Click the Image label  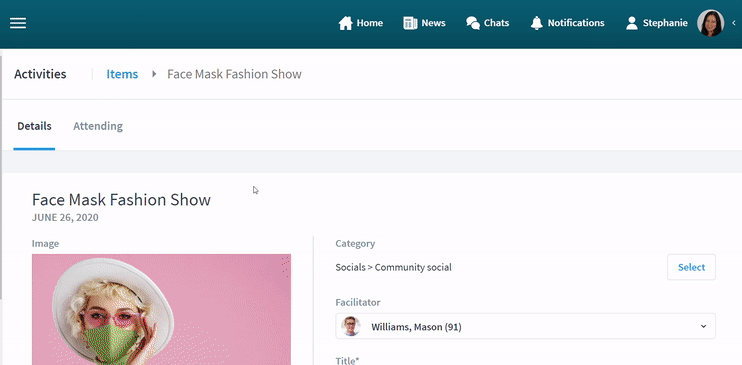(45, 243)
